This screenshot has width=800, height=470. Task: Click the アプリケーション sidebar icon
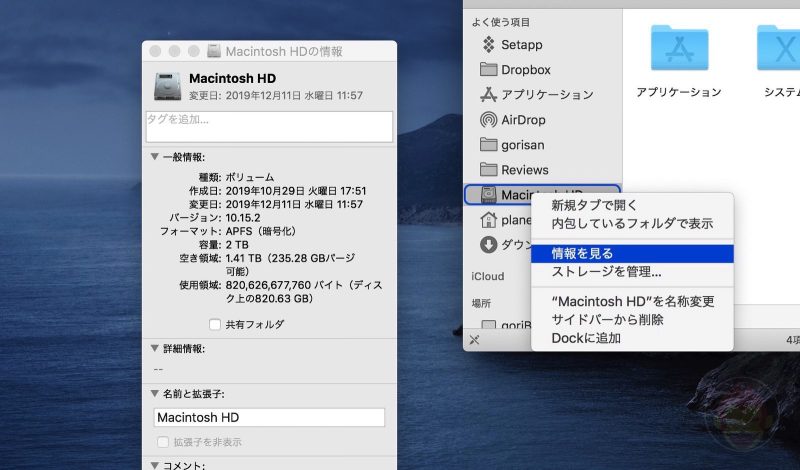click(x=488, y=94)
